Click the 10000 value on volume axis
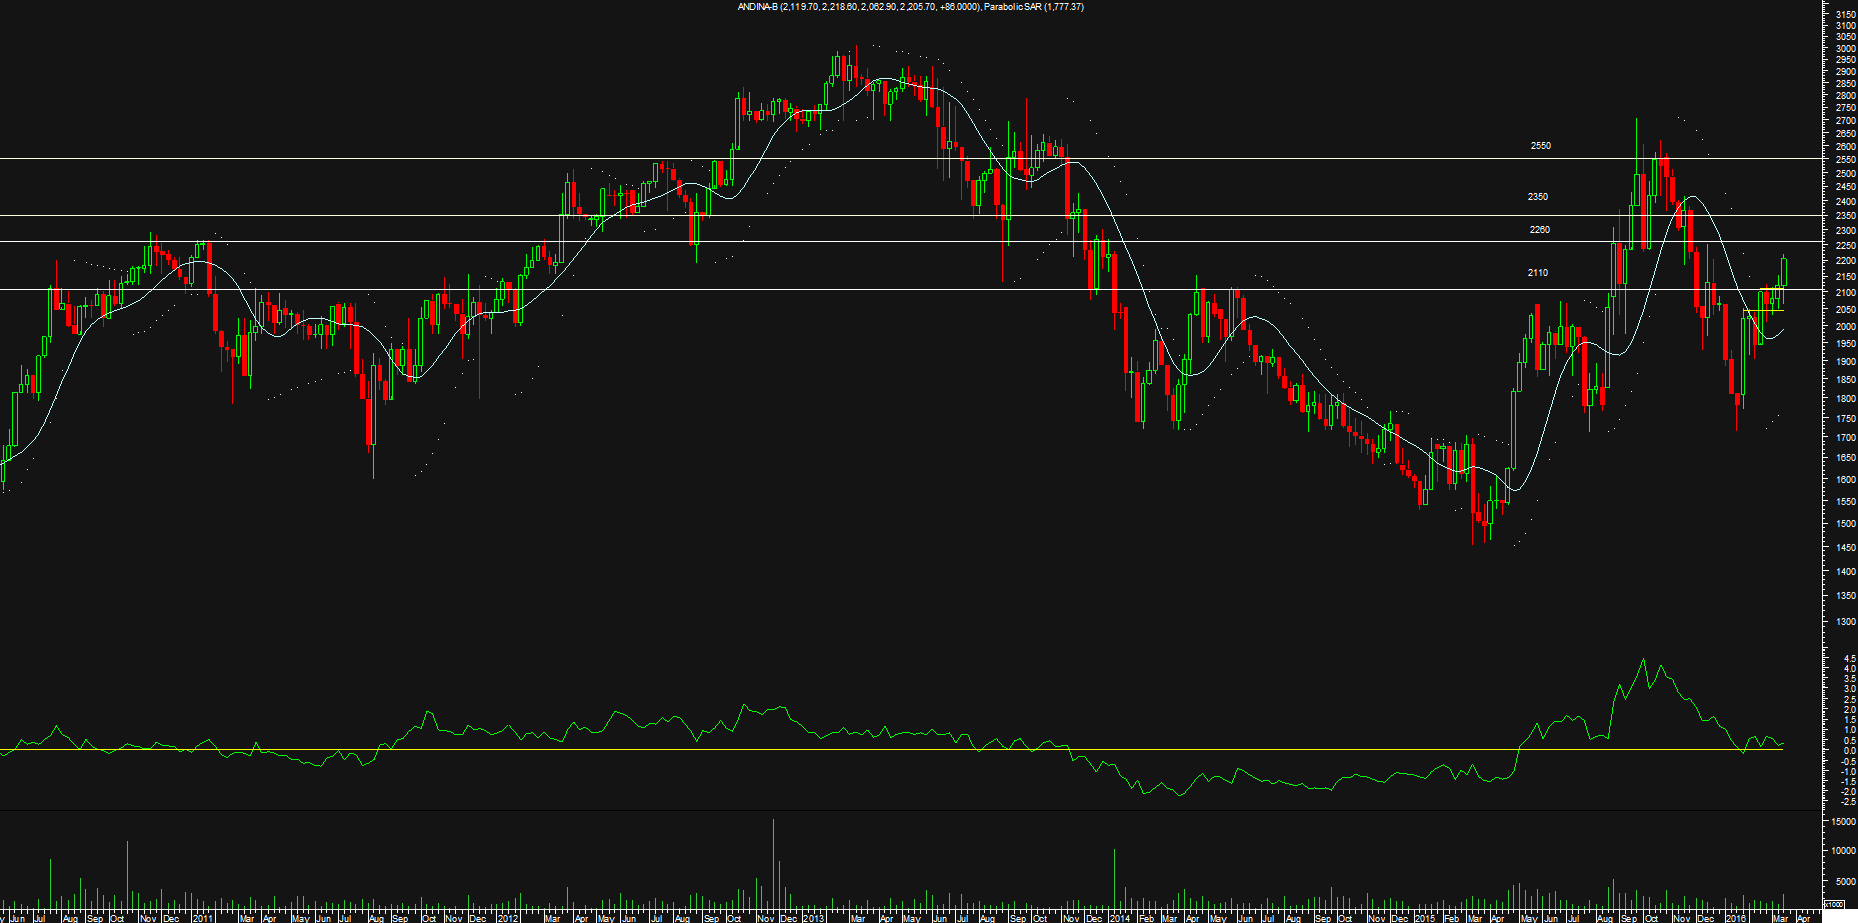Image resolution: width=1858 pixels, height=923 pixels. point(1843,851)
